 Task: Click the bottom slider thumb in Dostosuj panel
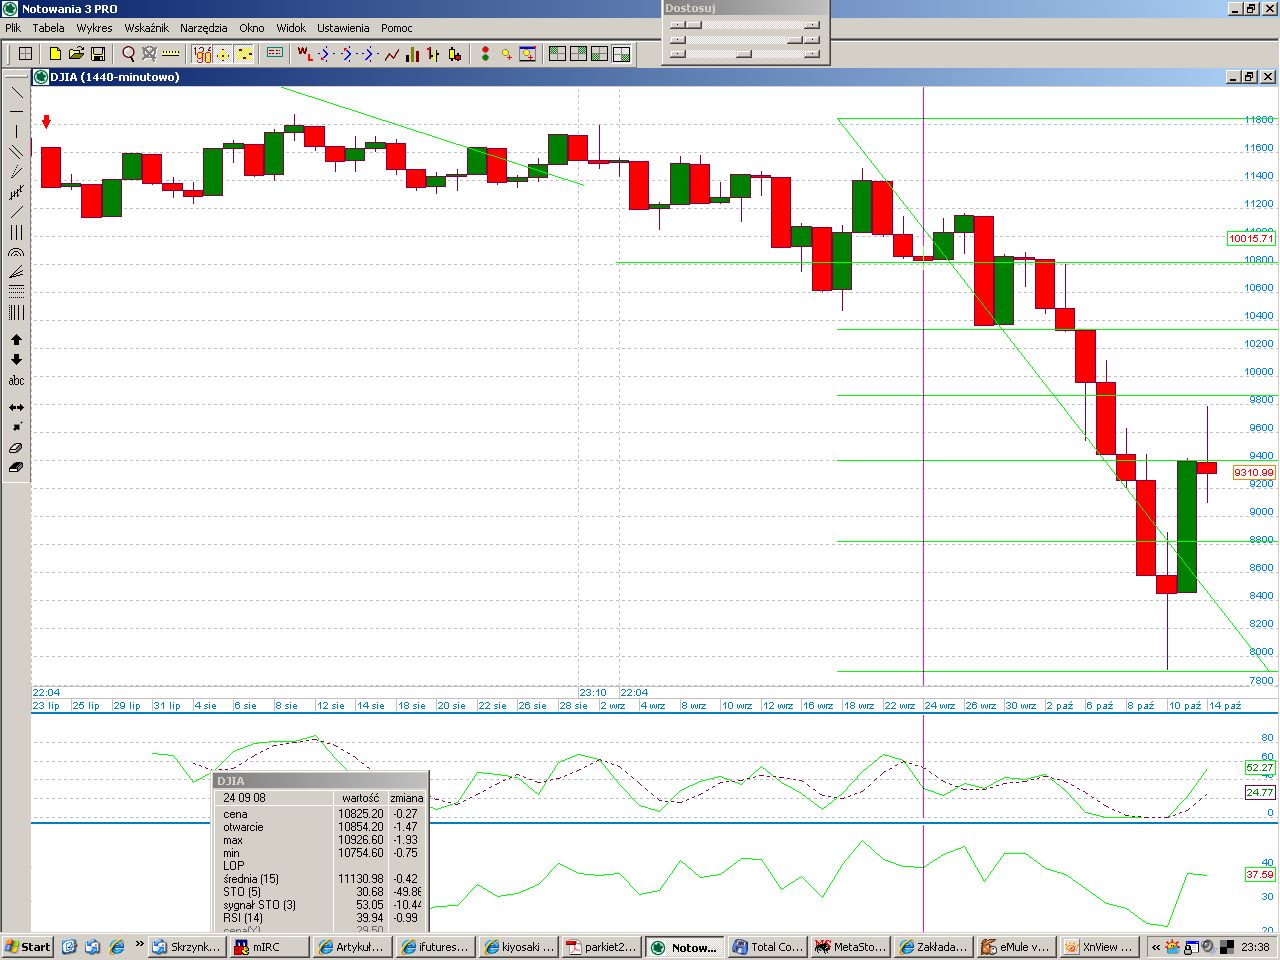[x=743, y=54]
